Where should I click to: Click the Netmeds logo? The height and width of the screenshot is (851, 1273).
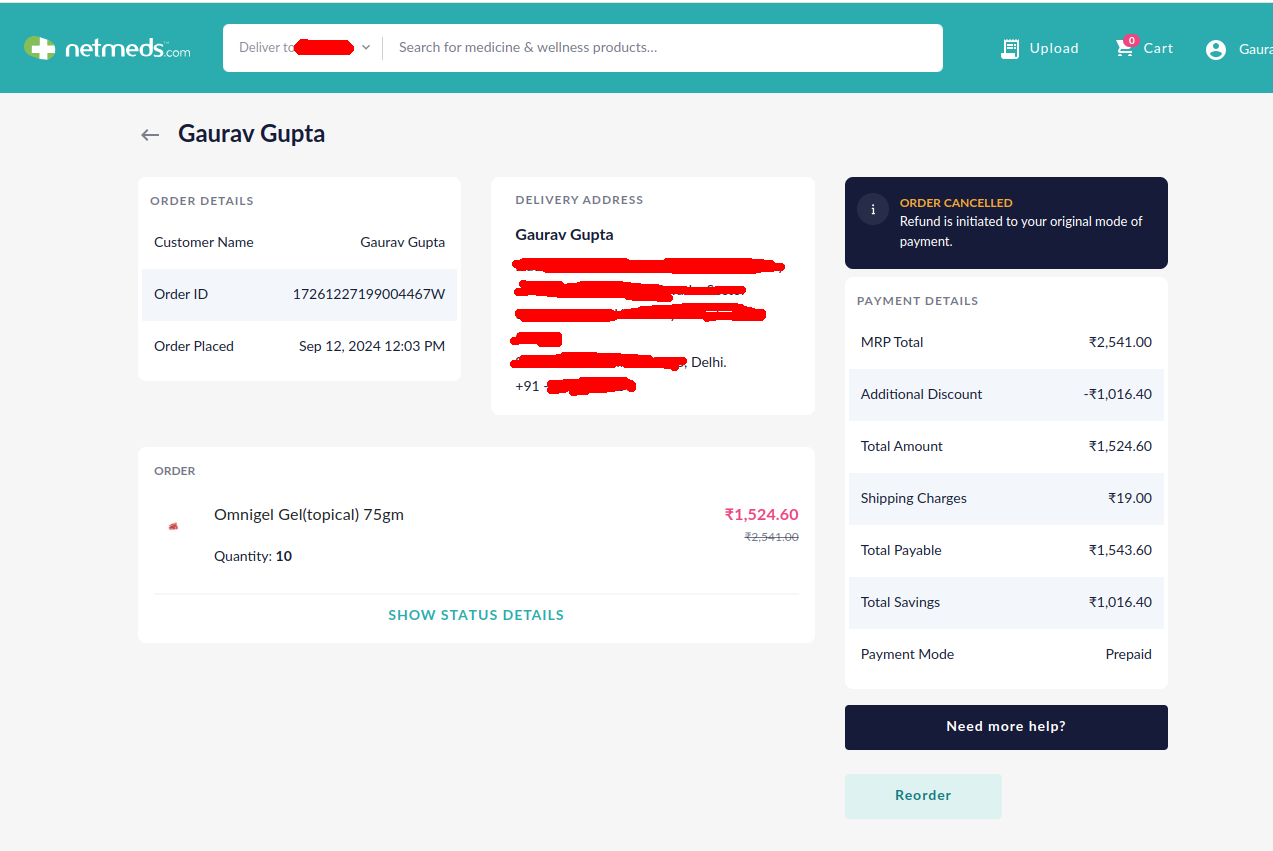107,48
